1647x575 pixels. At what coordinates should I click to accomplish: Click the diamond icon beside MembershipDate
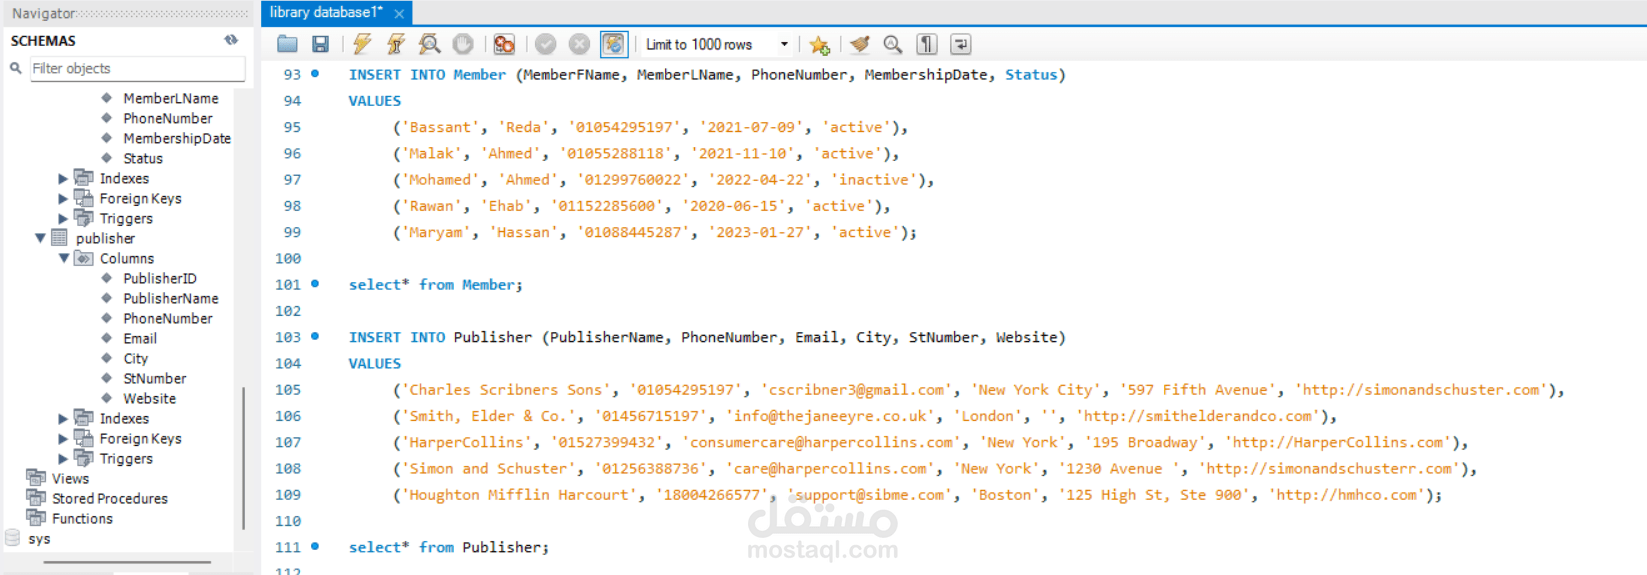107,138
